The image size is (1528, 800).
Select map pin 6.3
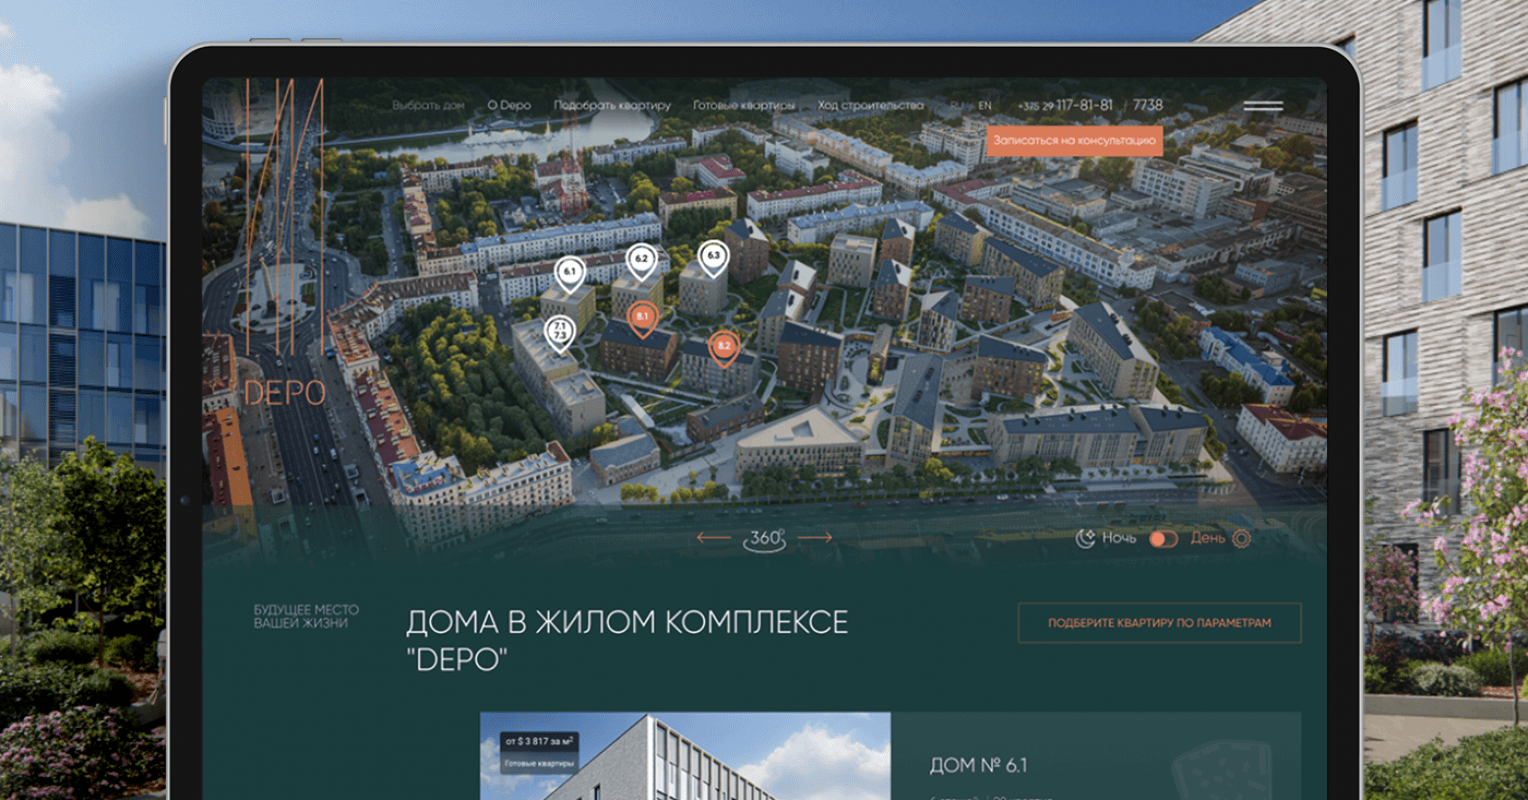713,259
